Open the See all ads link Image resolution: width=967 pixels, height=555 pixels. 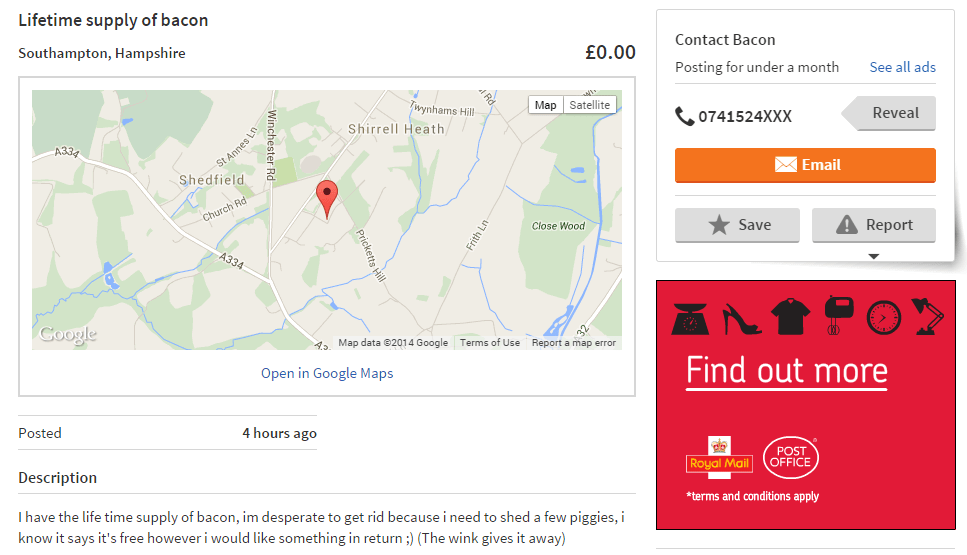coord(902,67)
